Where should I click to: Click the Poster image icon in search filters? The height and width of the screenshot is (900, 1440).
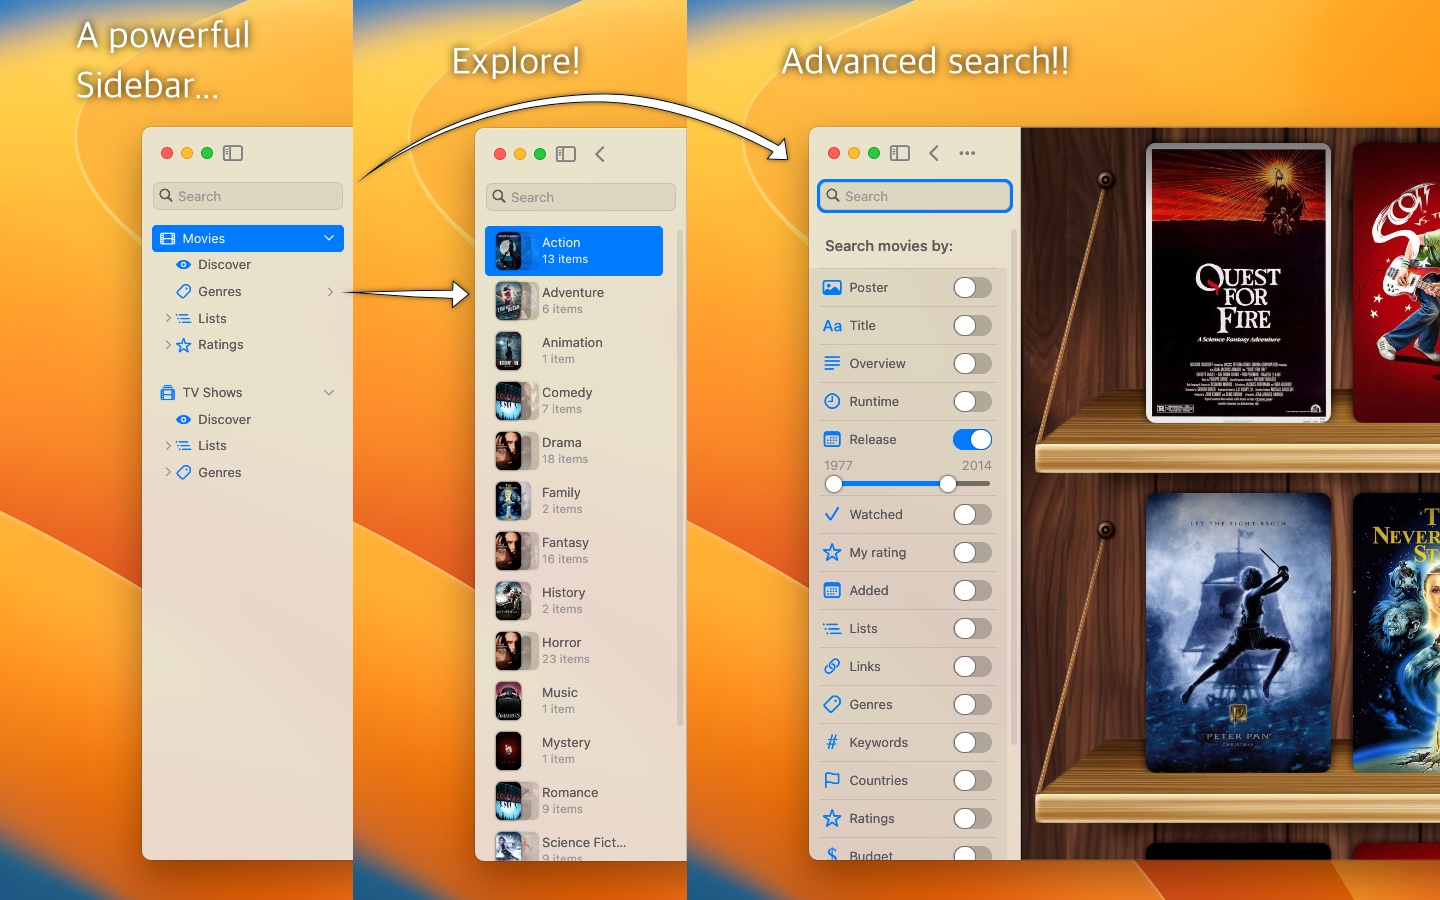(x=832, y=288)
